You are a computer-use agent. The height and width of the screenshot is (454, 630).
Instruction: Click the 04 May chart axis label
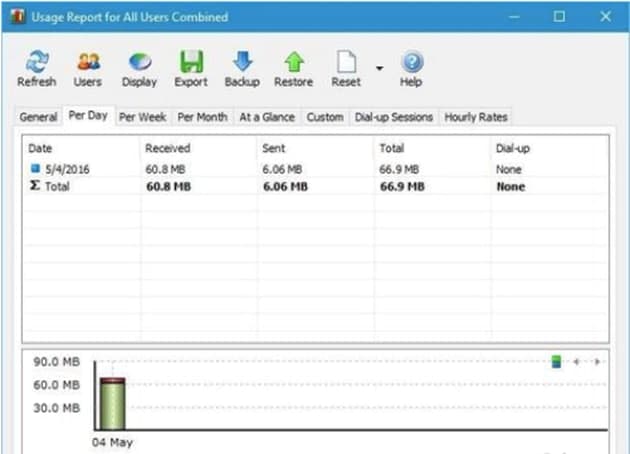112,442
